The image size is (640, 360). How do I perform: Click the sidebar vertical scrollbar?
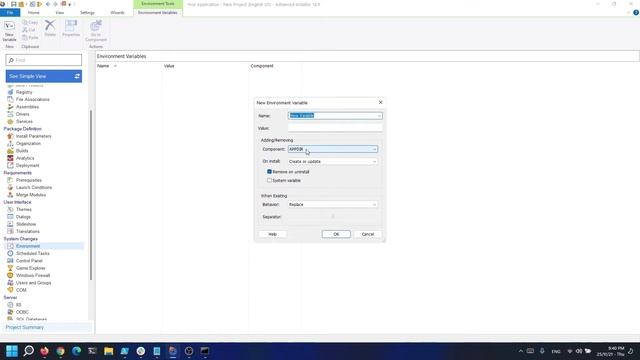(x=91, y=195)
